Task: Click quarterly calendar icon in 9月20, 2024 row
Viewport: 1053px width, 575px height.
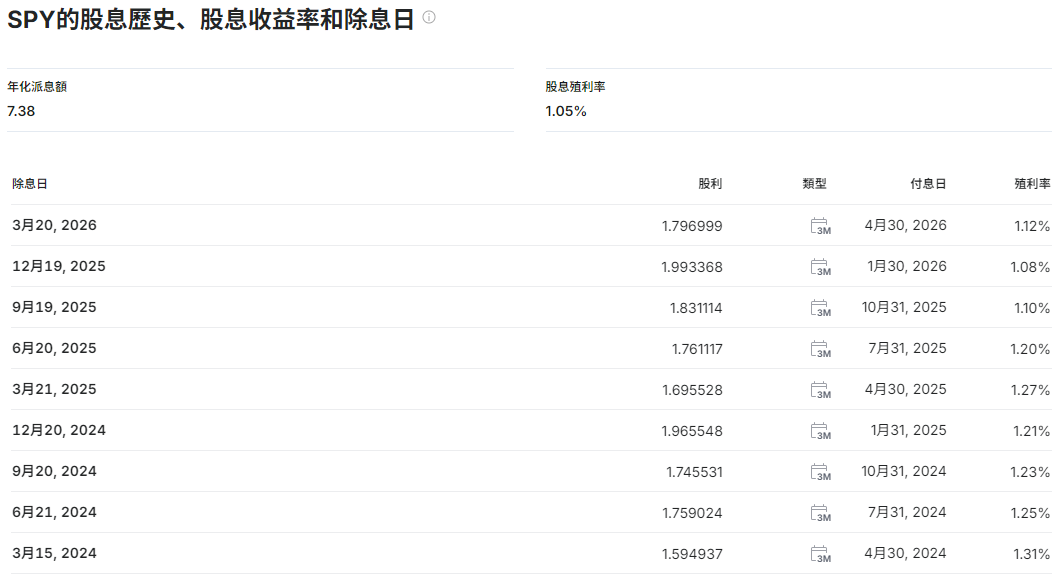Action: click(x=820, y=472)
